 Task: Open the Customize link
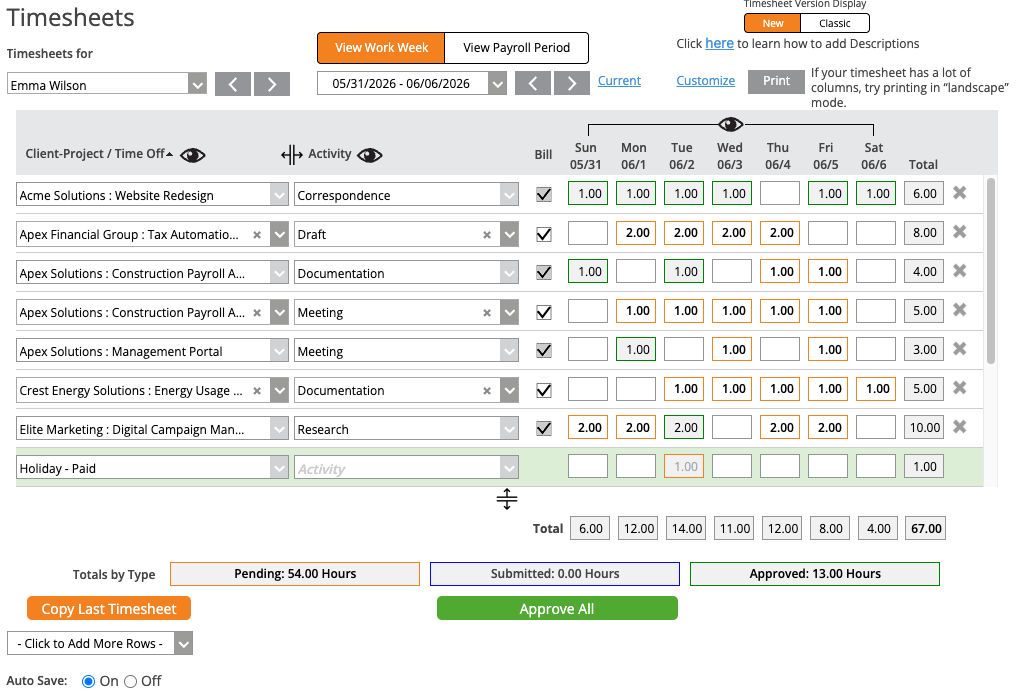pos(705,80)
